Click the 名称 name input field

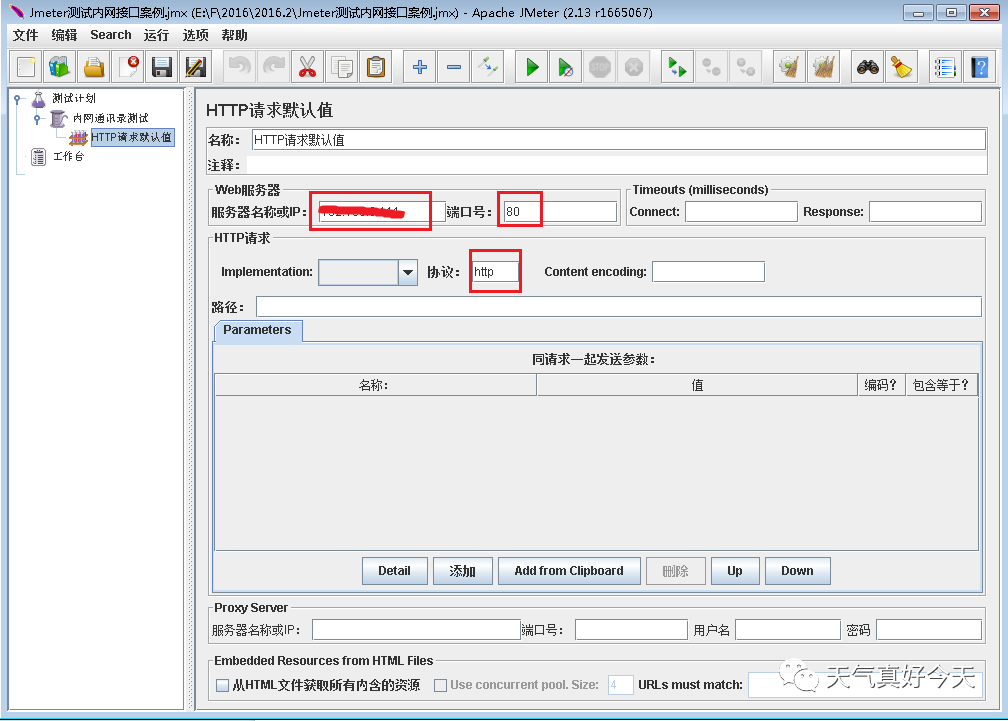tap(618, 140)
